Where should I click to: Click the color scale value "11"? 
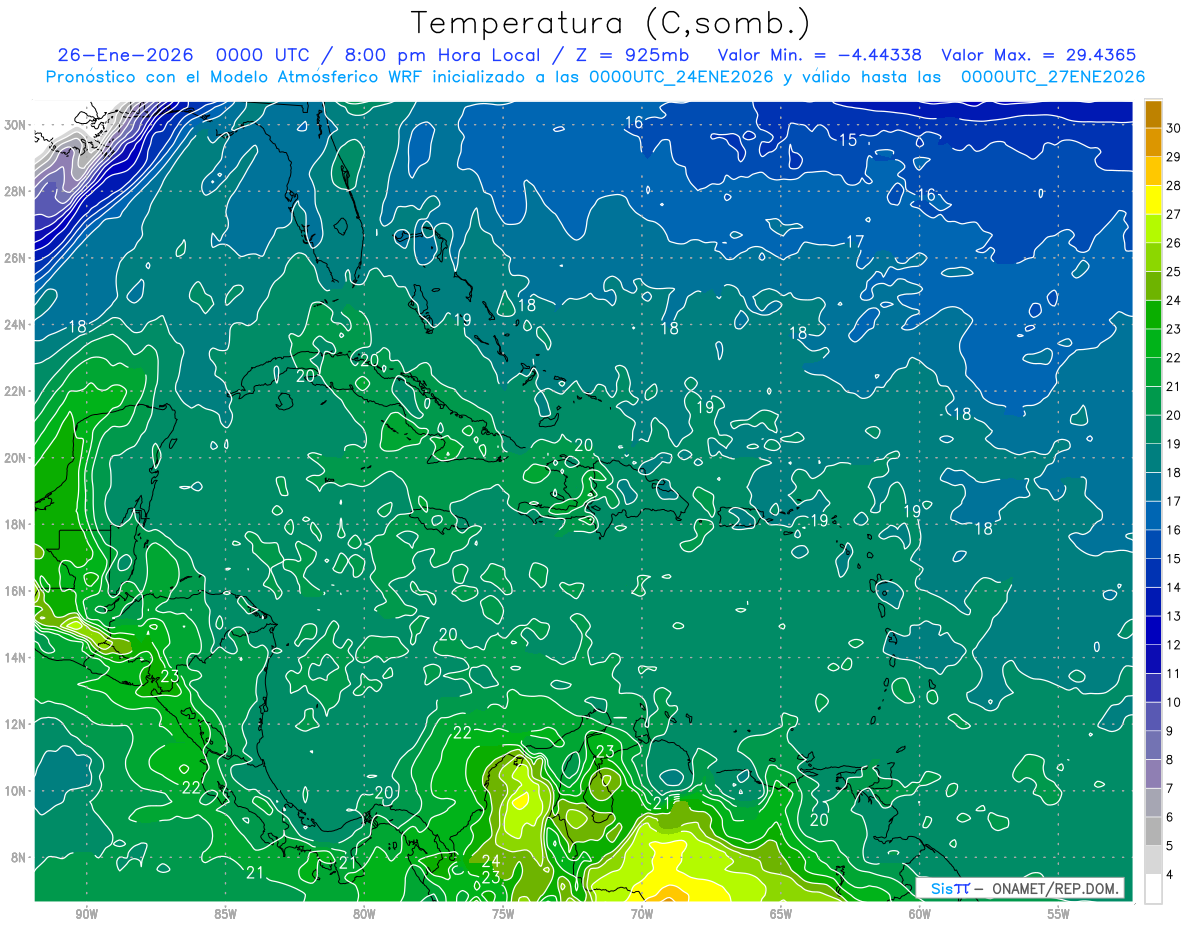click(x=1174, y=673)
